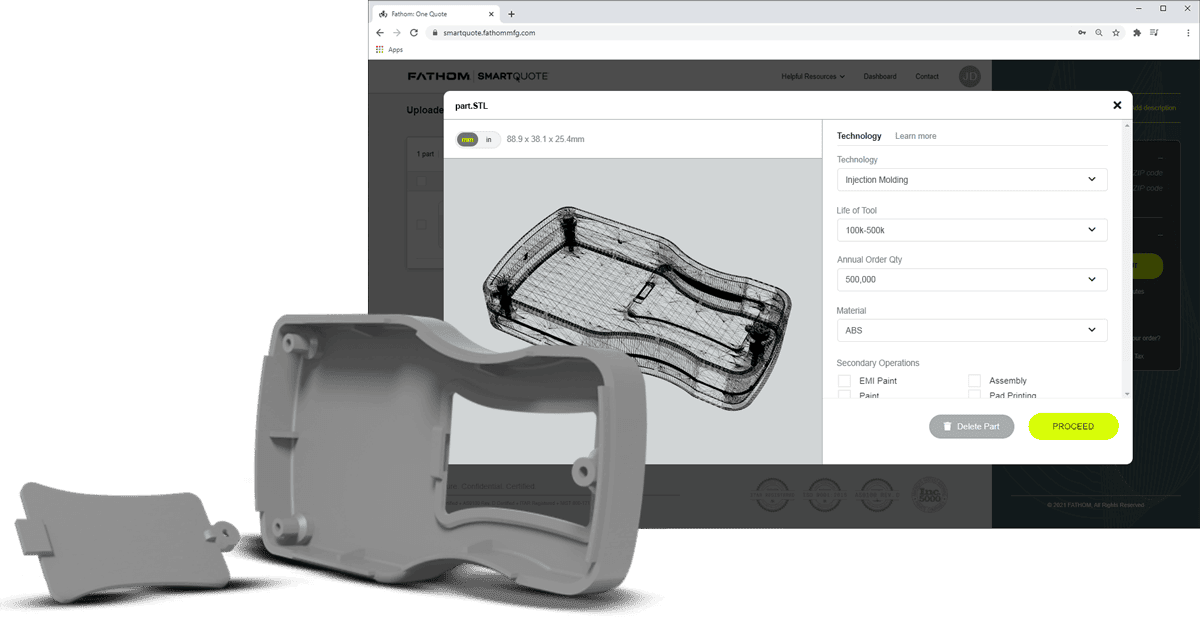Open a new browser tab
This screenshot has height=621, width=1200.
tap(512, 14)
